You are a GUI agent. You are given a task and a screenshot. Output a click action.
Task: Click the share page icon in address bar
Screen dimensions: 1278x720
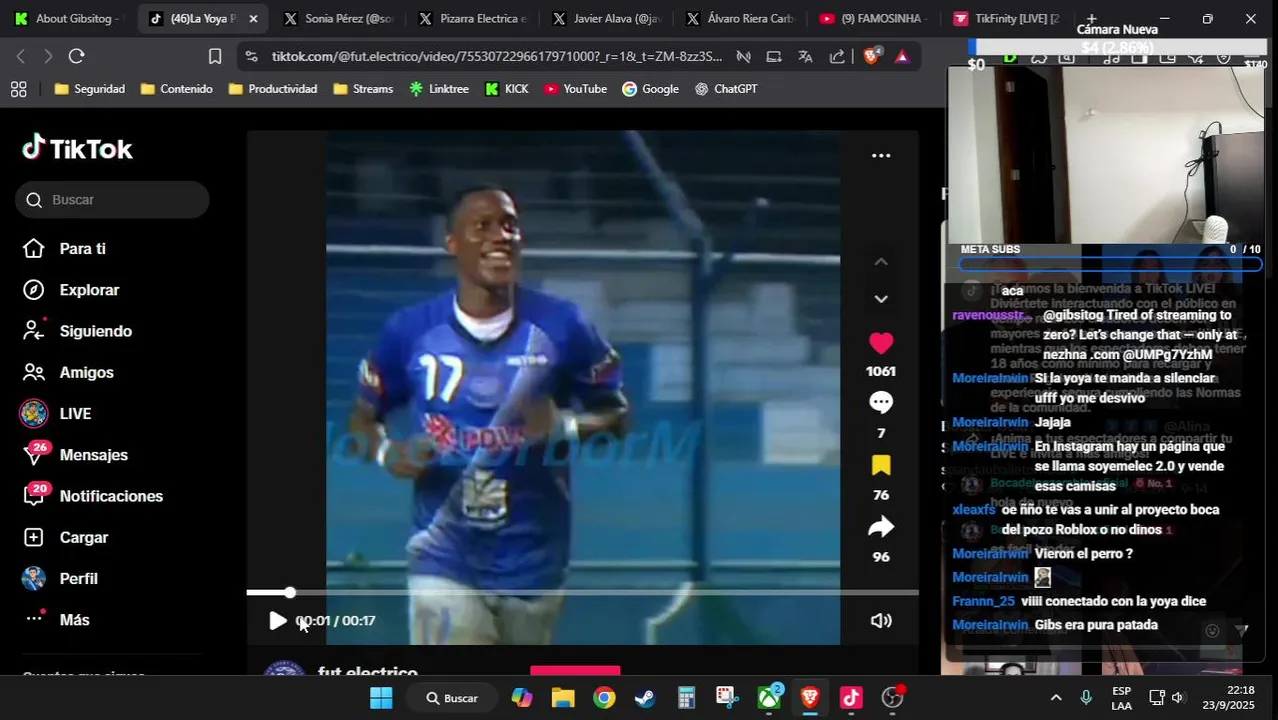point(837,56)
